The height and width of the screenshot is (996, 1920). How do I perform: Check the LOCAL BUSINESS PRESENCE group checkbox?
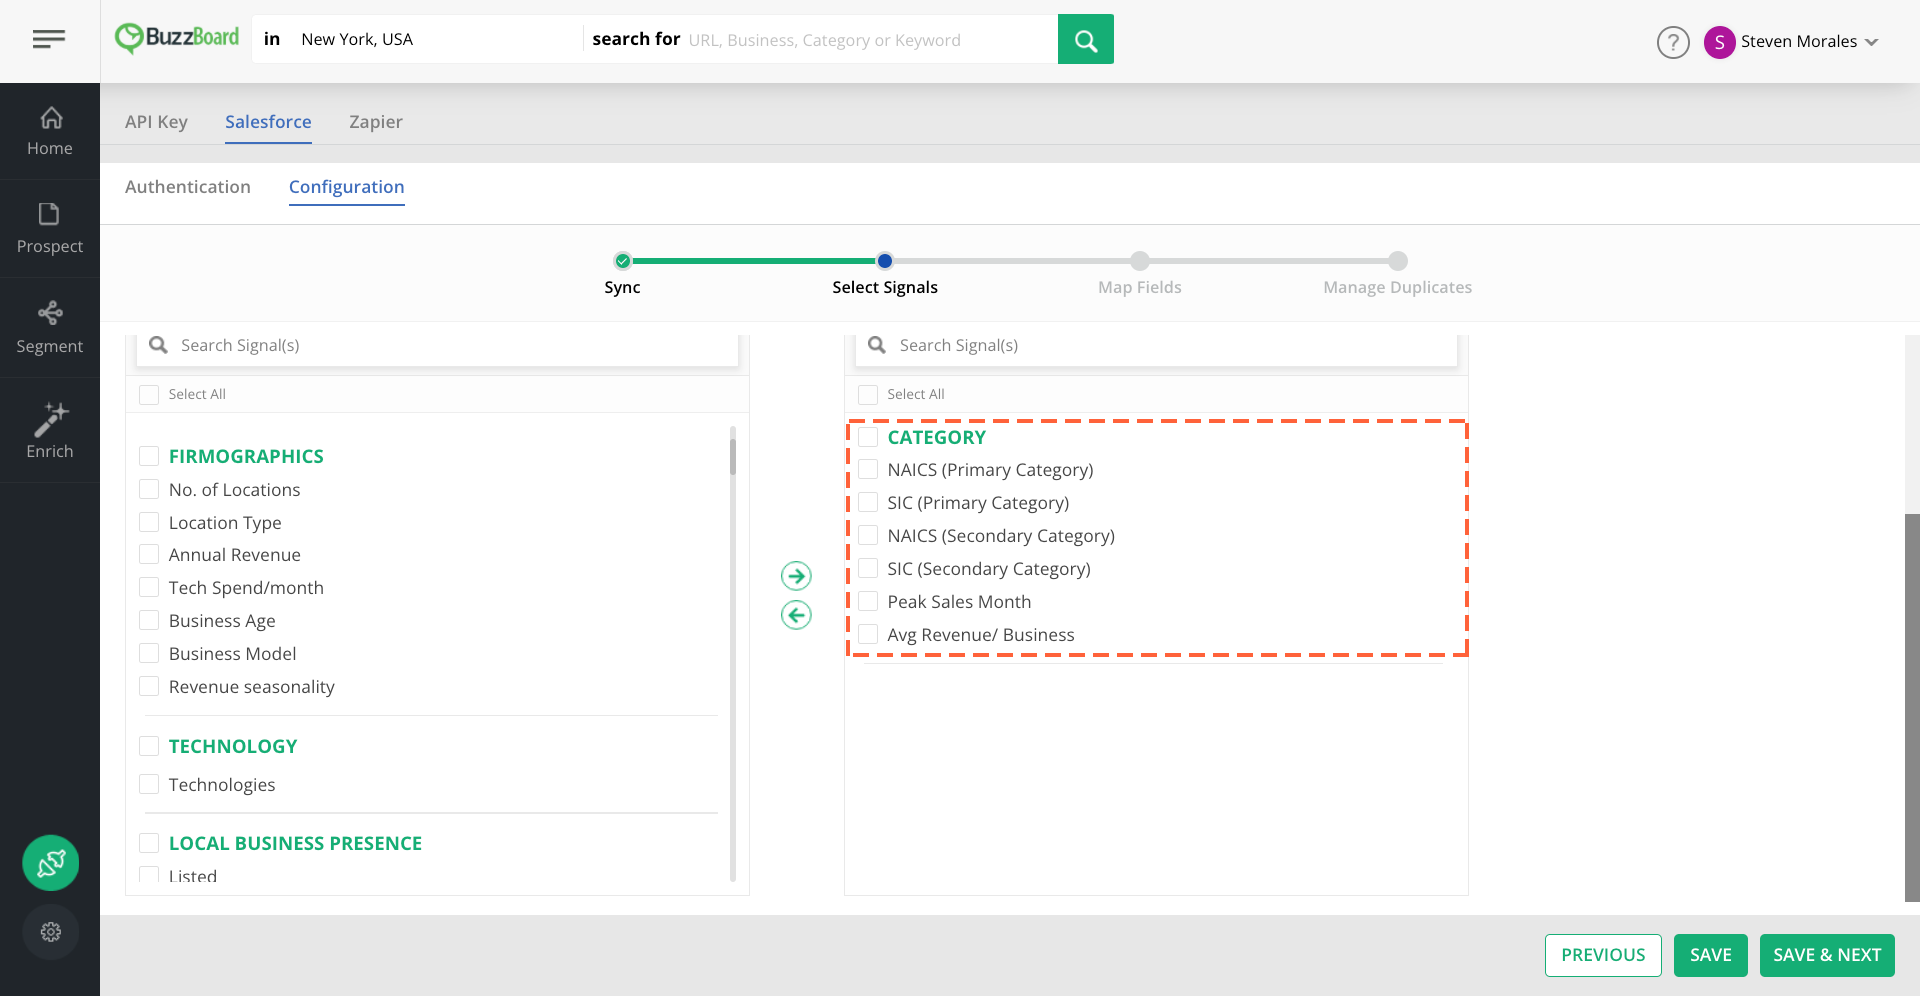click(x=149, y=843)
